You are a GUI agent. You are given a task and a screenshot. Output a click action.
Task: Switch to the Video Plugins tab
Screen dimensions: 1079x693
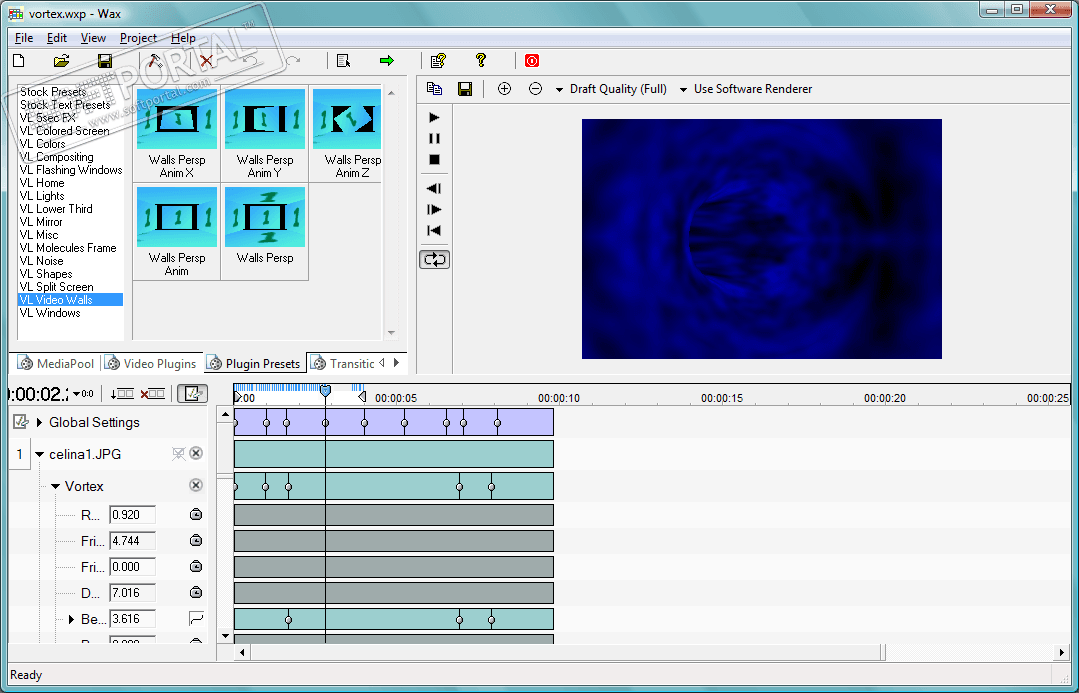[151, 363]
